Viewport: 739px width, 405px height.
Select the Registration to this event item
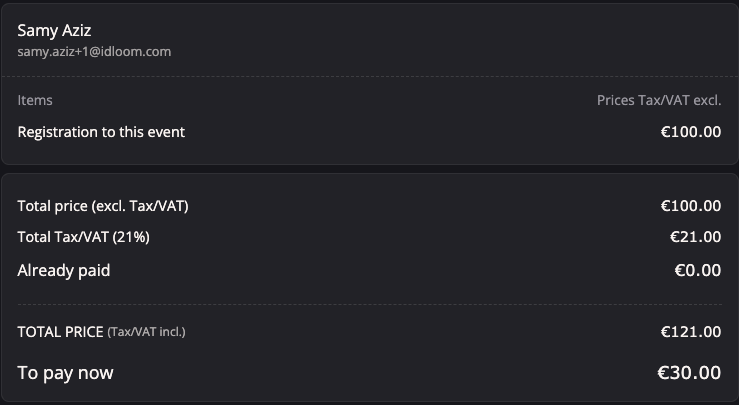(101, 131)
